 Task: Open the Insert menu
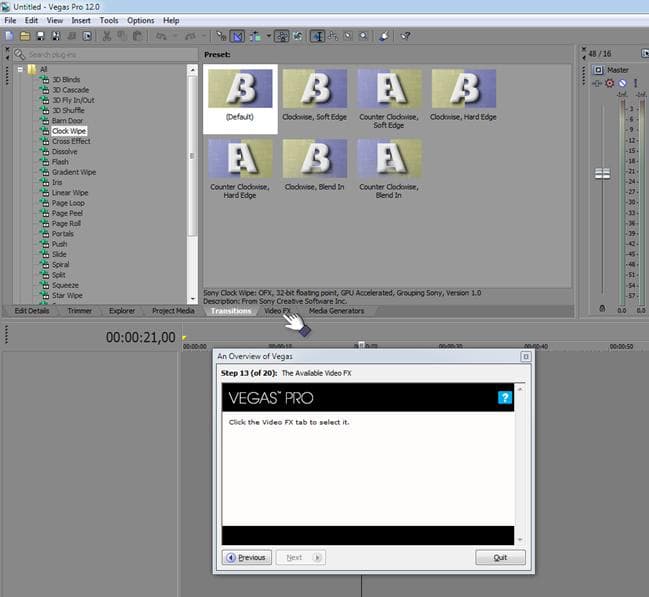(81, 20)
